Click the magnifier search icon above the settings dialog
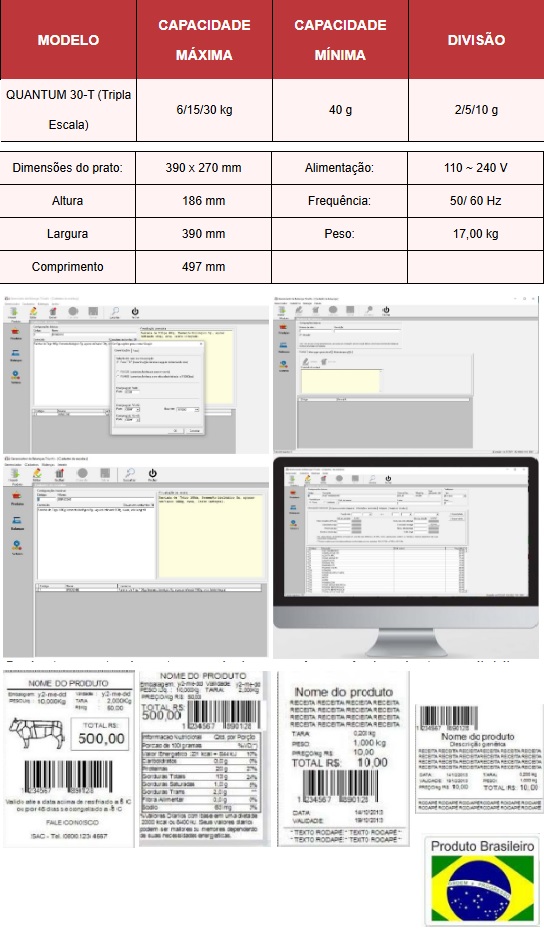 (x=115, y=311)
